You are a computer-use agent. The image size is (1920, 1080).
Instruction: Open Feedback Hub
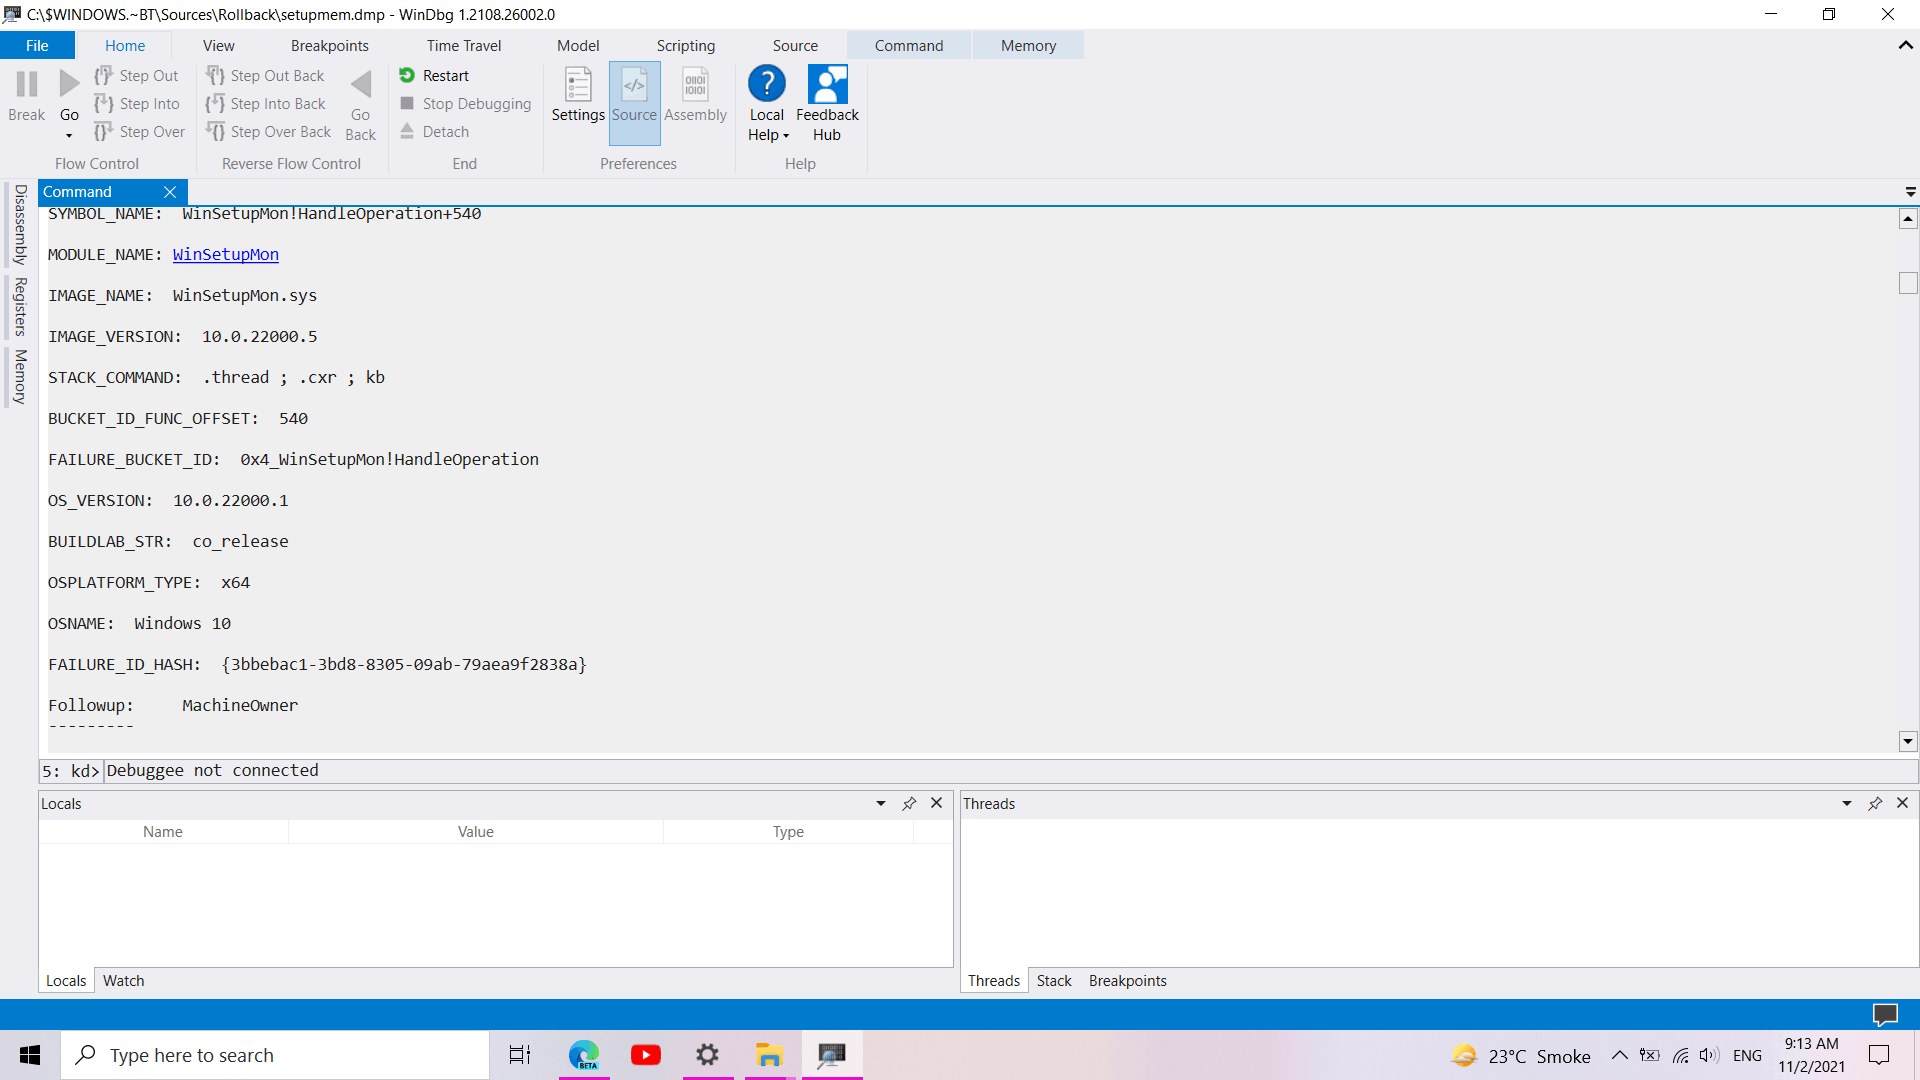pyautogui.click(x=827, y=103)
